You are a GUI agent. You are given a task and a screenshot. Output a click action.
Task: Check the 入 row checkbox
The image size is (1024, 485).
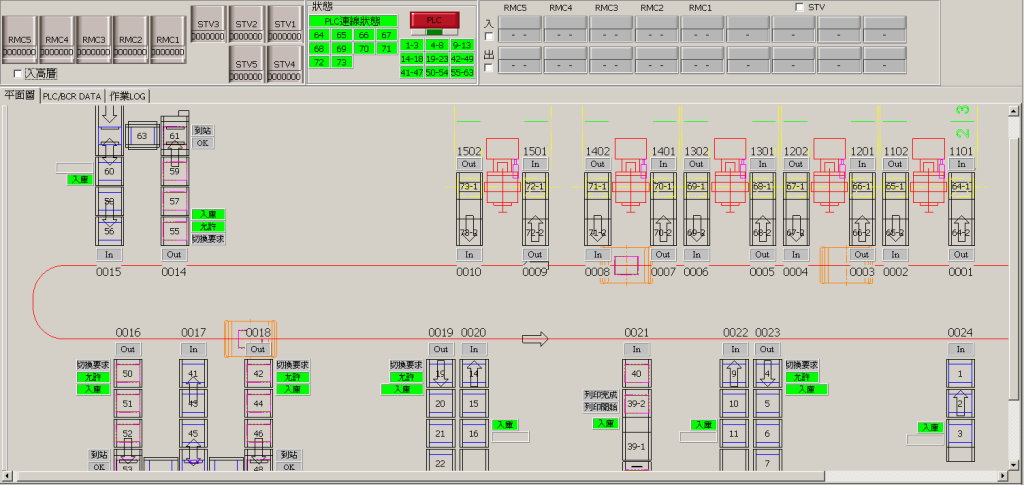(x=489, y=36)
